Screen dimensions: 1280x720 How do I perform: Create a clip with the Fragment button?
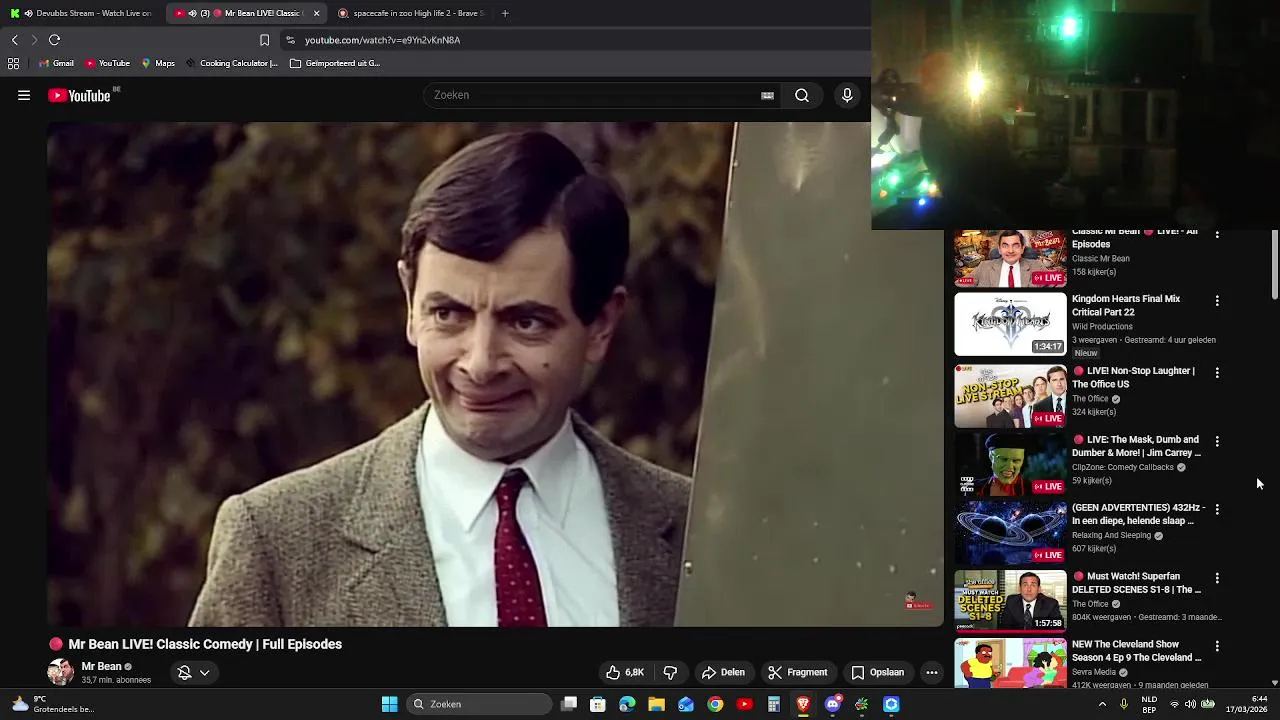[798, 672]
